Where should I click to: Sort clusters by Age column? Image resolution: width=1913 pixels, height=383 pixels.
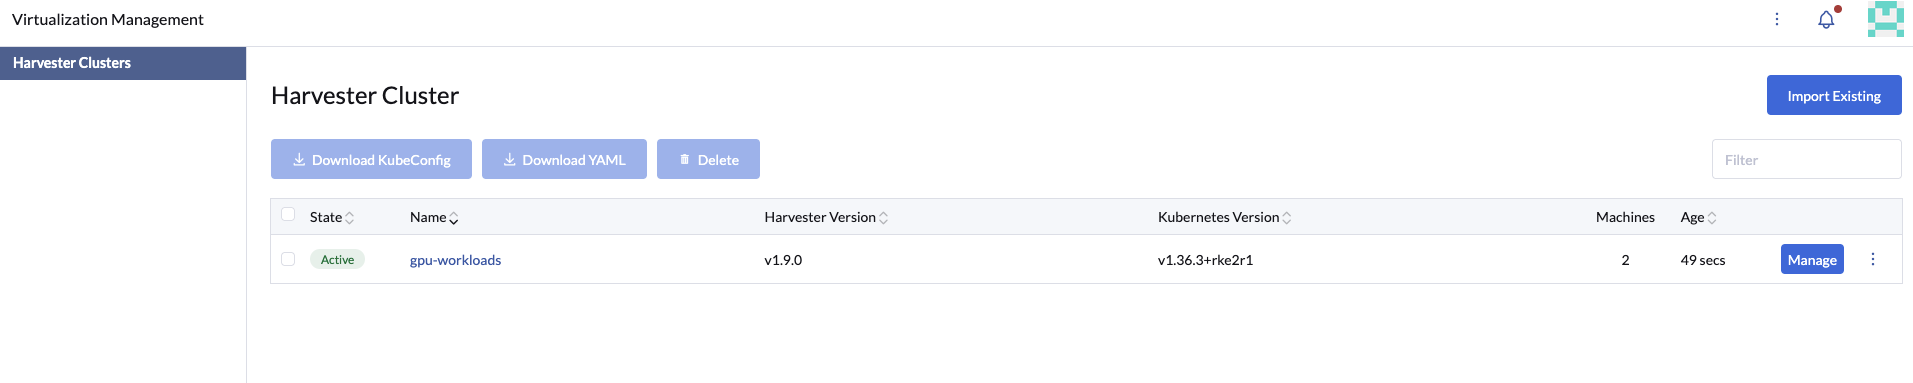tap(1698, 217)
